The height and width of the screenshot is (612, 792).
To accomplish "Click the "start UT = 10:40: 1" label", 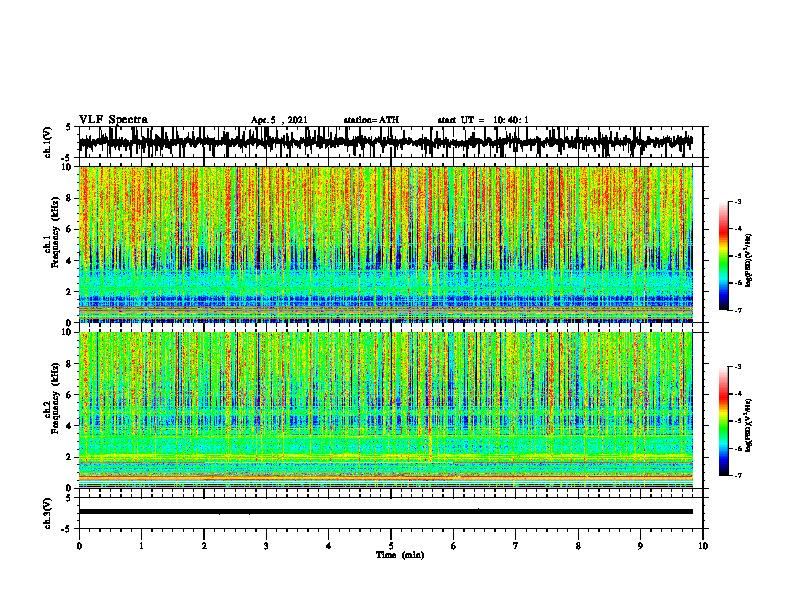I will click(483, 120).
